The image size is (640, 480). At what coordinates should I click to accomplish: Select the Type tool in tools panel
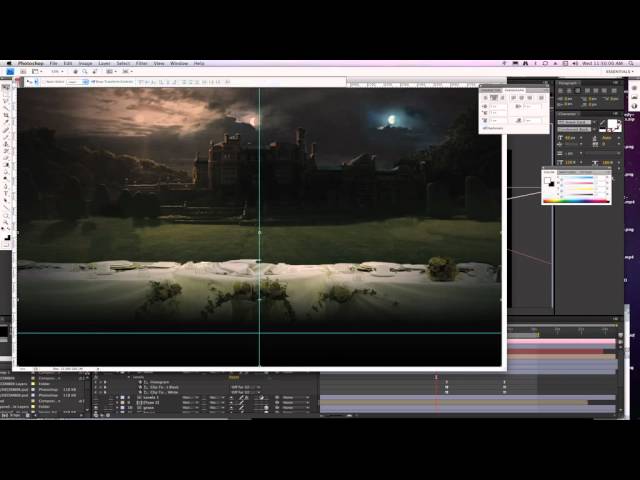point(6,193)
